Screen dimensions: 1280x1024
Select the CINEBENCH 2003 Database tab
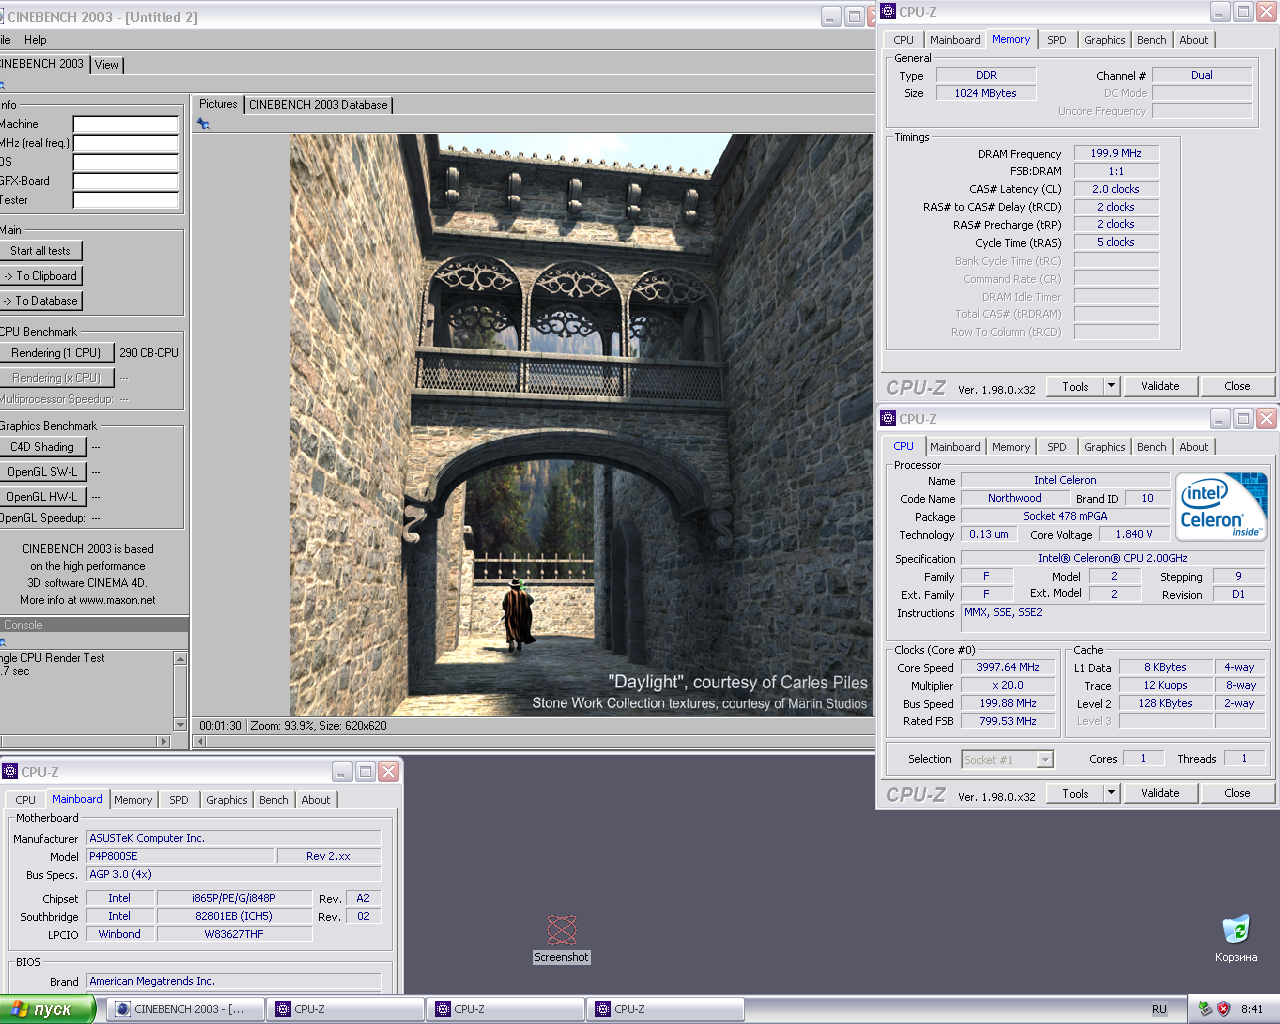click(x=318, y=105)
